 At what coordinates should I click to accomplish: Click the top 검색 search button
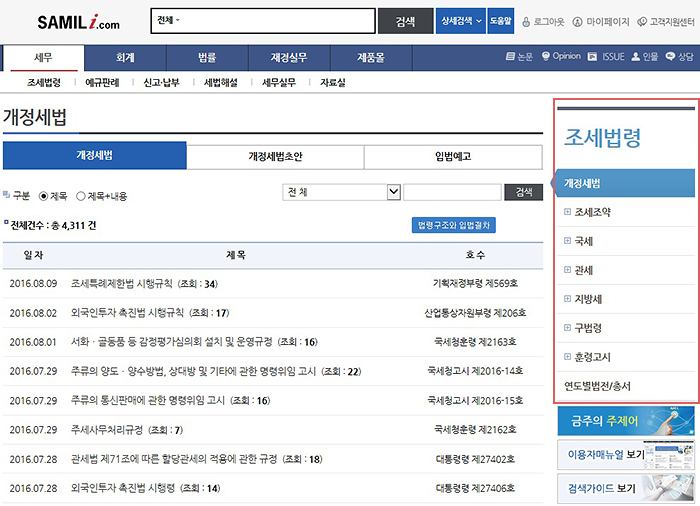click(405, 21)
